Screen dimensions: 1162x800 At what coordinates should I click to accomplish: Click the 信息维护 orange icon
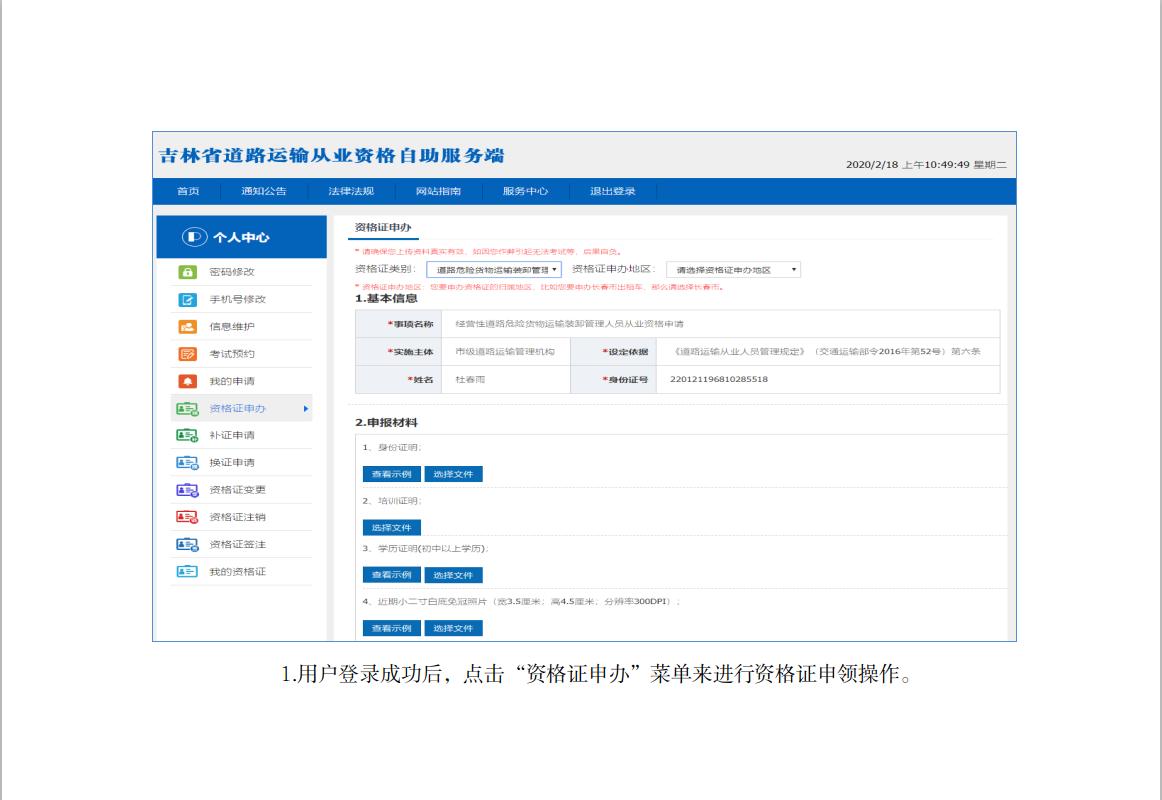point(187,327)
